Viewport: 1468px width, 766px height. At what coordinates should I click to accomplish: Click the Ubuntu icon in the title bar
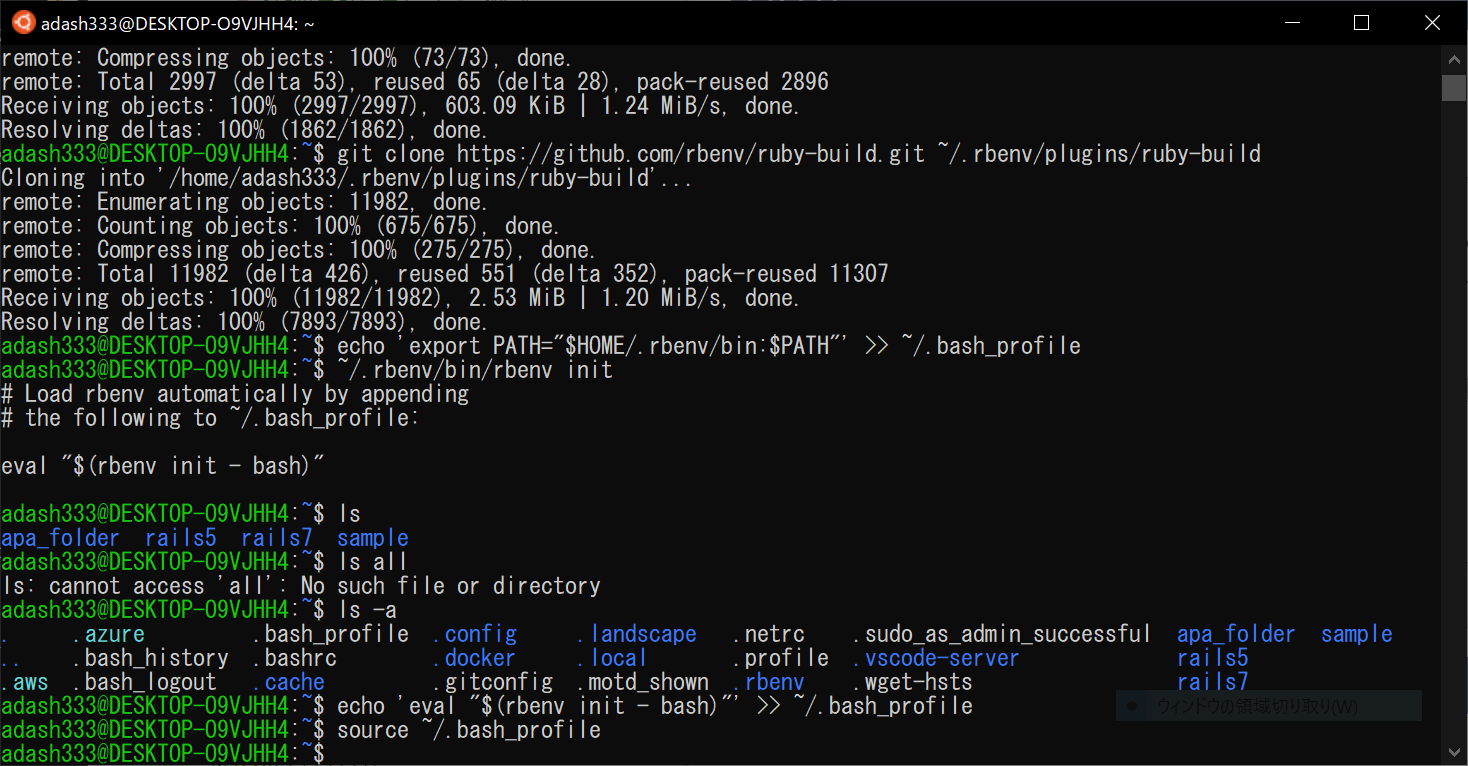[x=22, y=22]
